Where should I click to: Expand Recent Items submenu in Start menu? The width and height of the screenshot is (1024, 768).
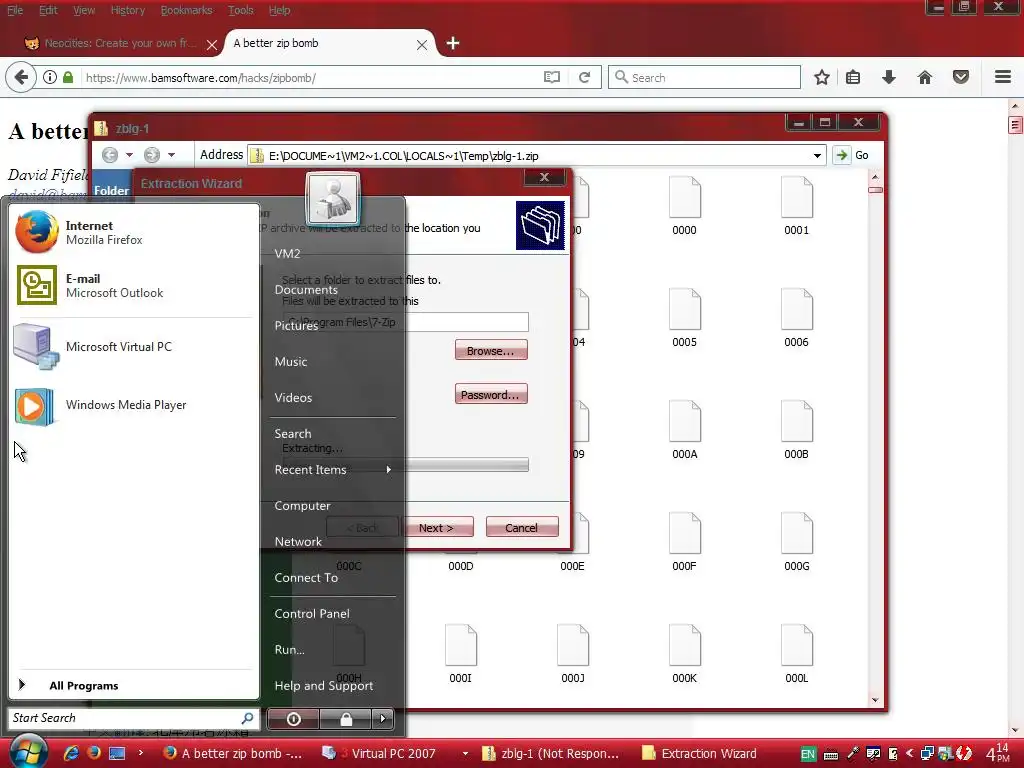tap(333, 470)
